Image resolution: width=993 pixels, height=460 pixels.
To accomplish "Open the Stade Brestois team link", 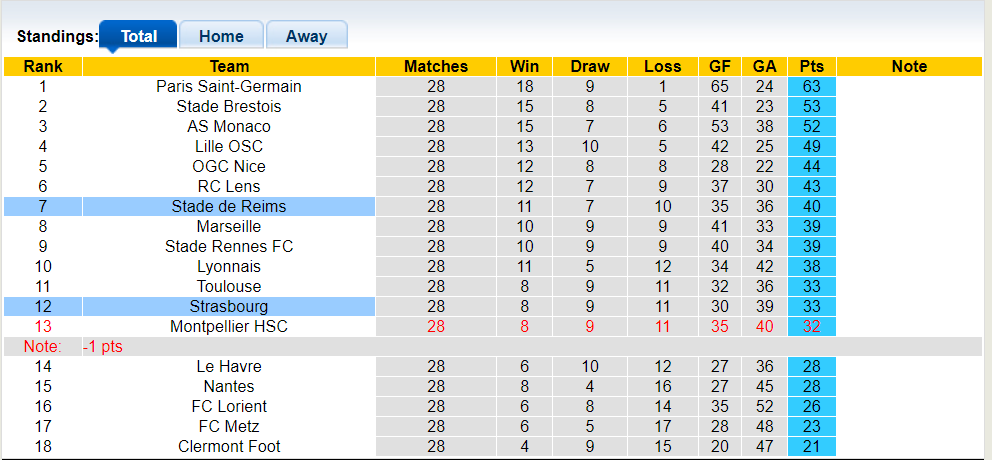I will [x=229, y=107].
